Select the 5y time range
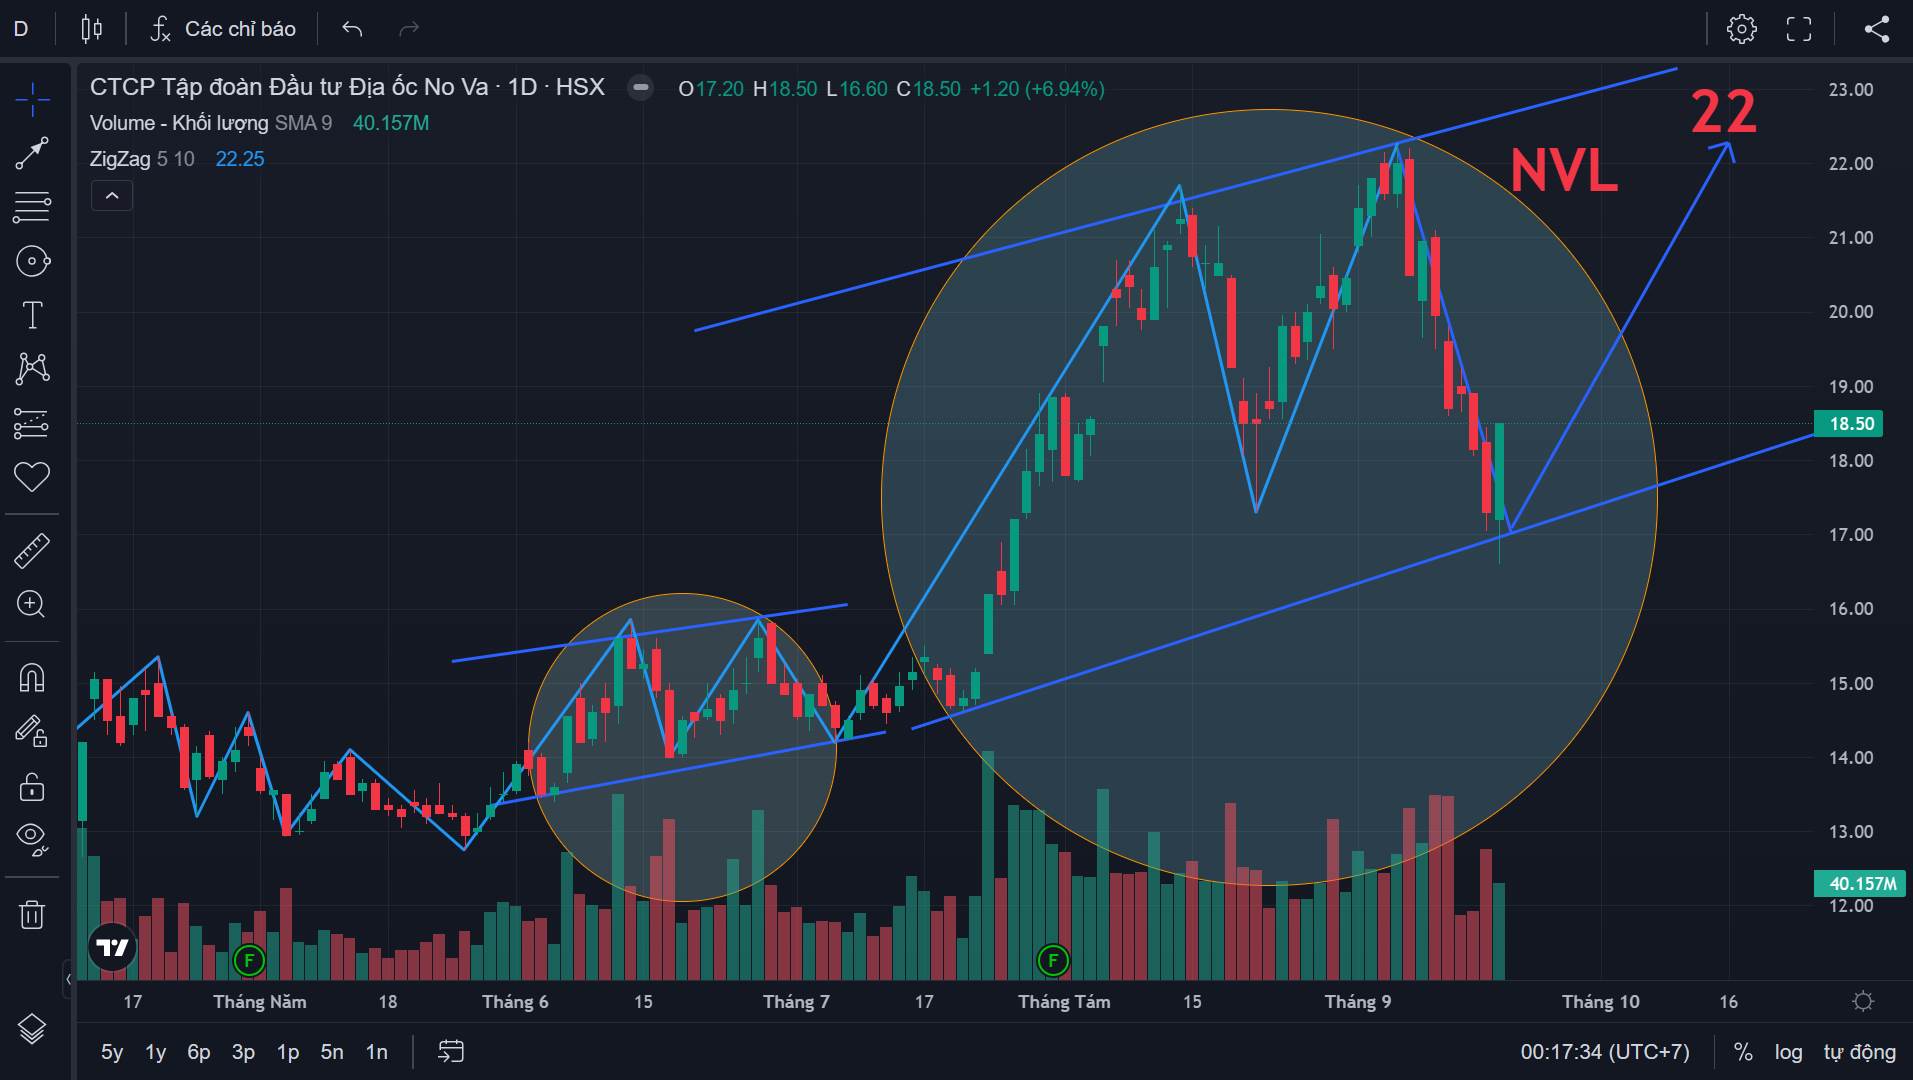1913x1080 pixels. (112, 1052)
